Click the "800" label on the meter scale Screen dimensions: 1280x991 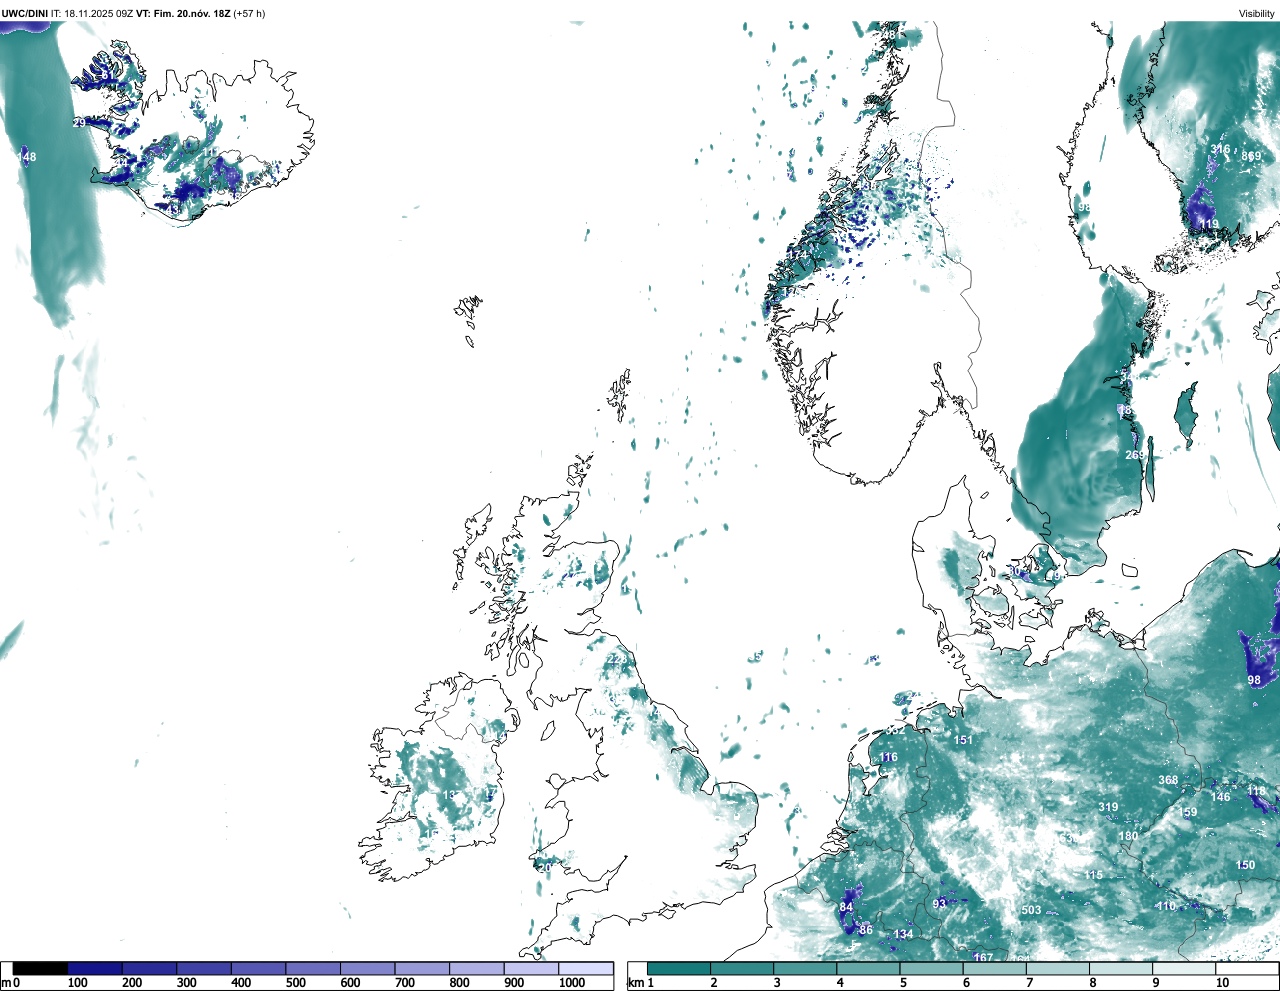459,983
